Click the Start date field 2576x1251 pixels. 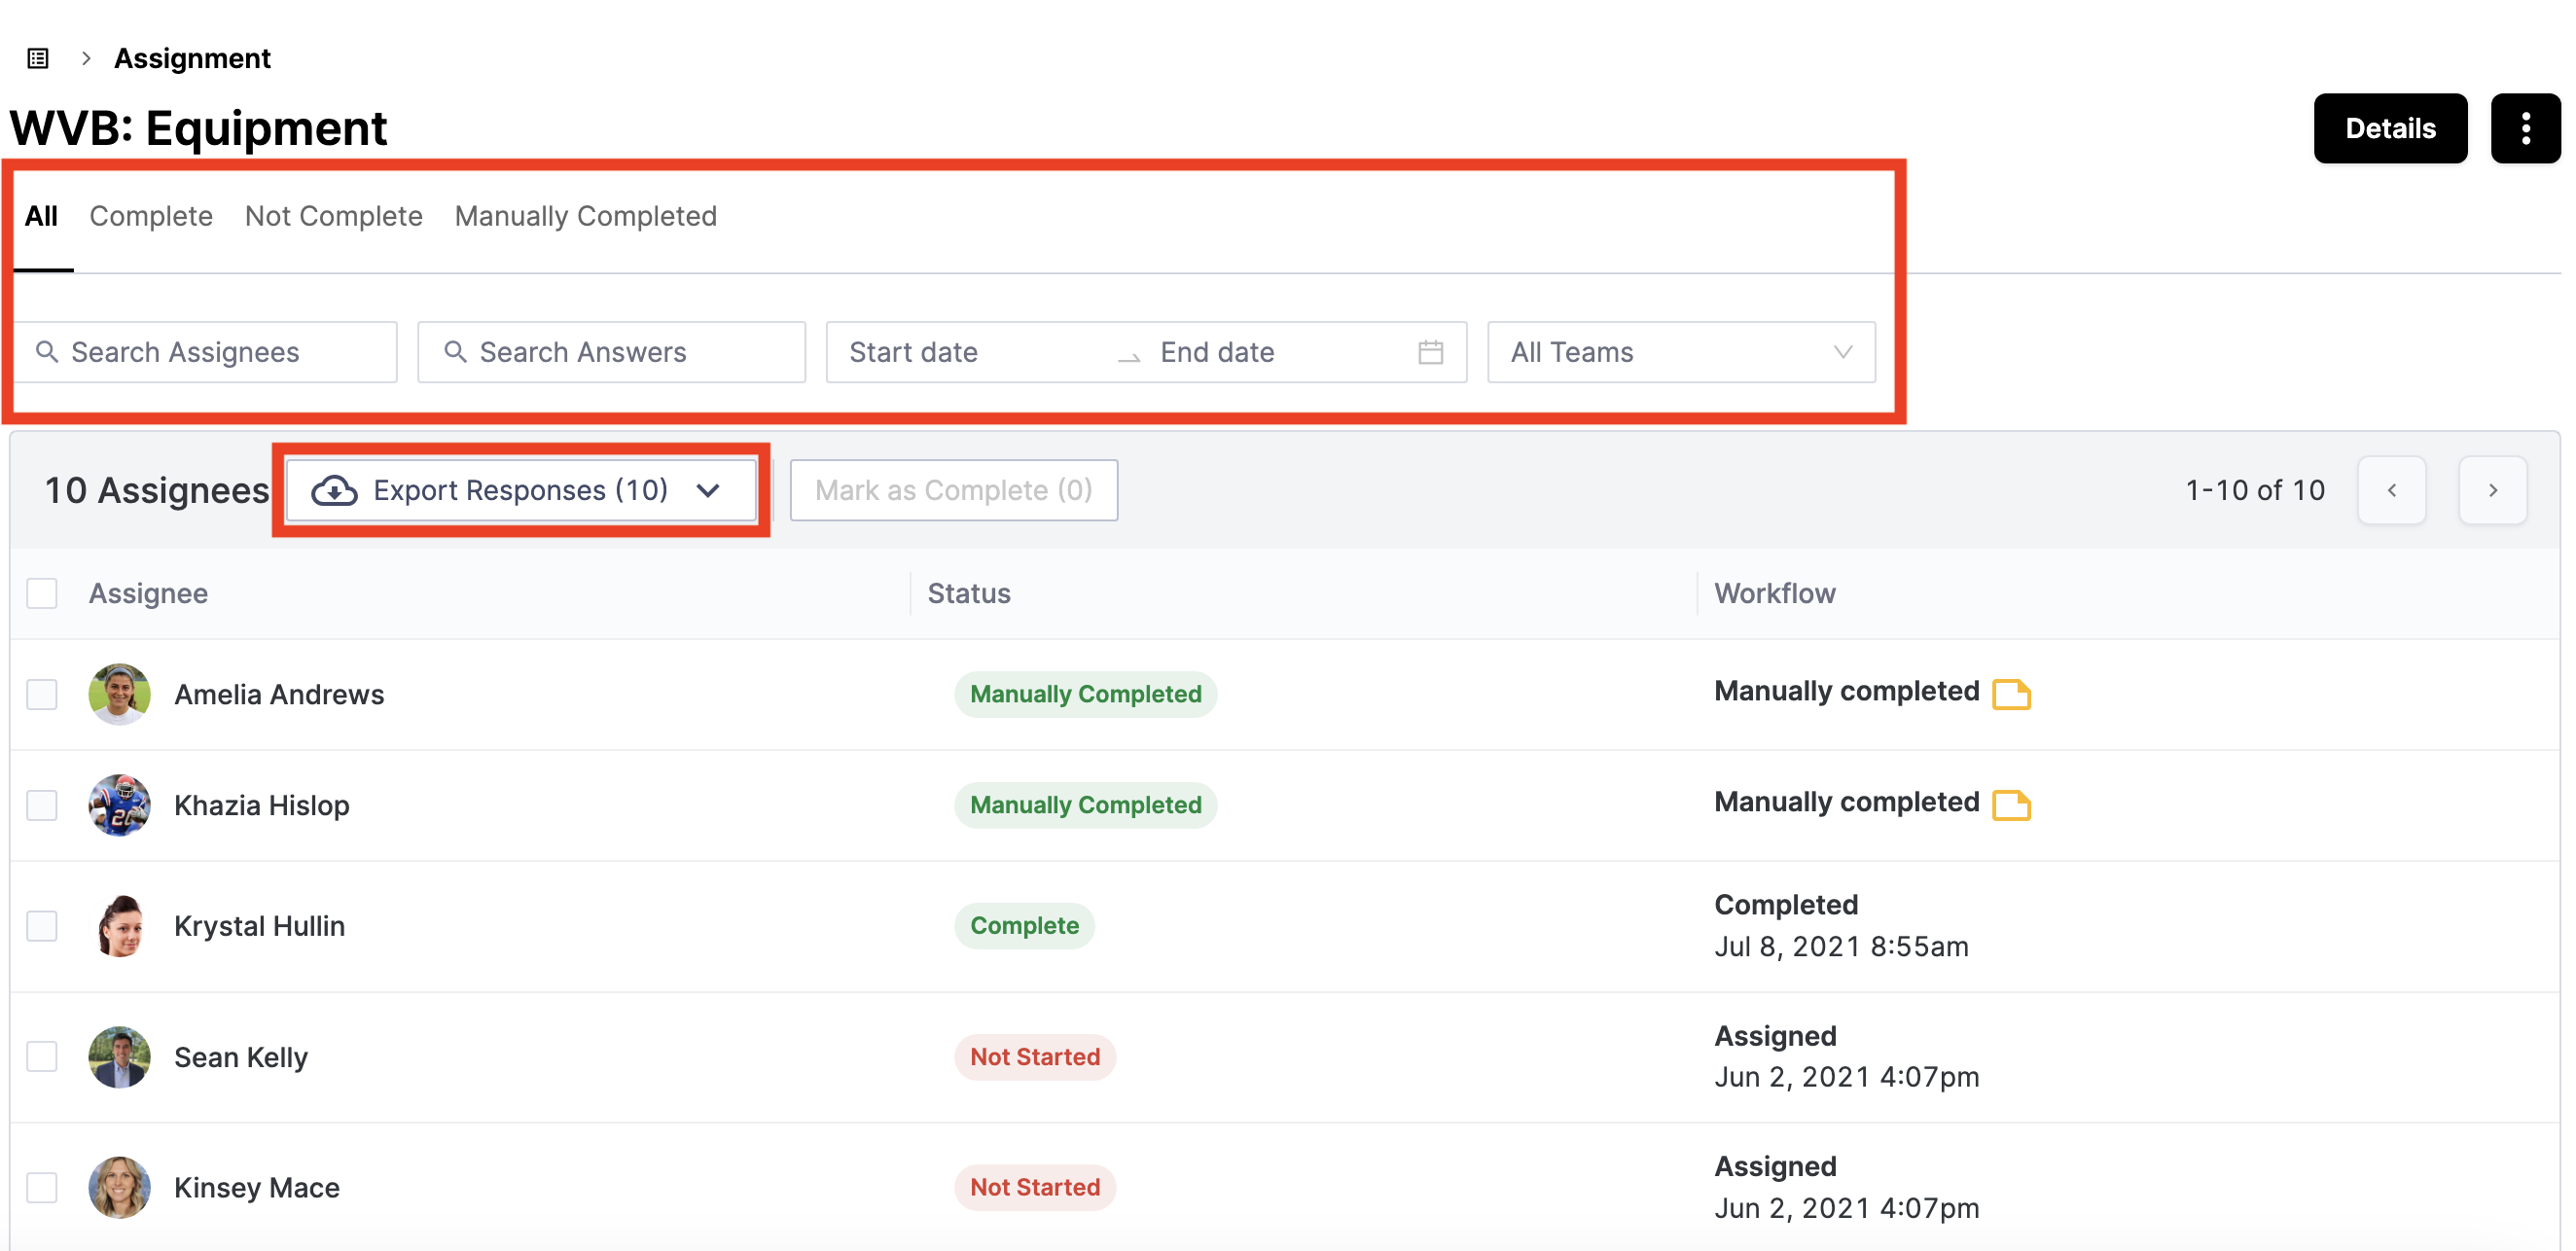coord(965,352)
